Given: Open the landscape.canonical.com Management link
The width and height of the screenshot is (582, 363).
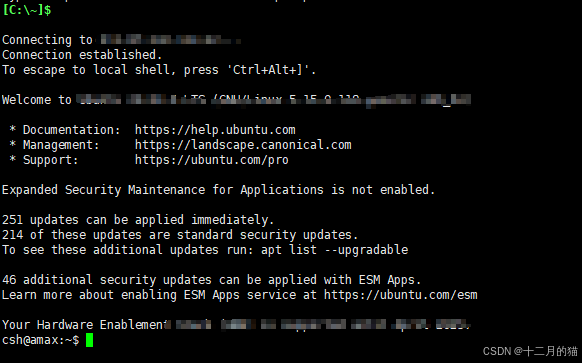Looking at the screenshot, I should (x=243, y=145).
